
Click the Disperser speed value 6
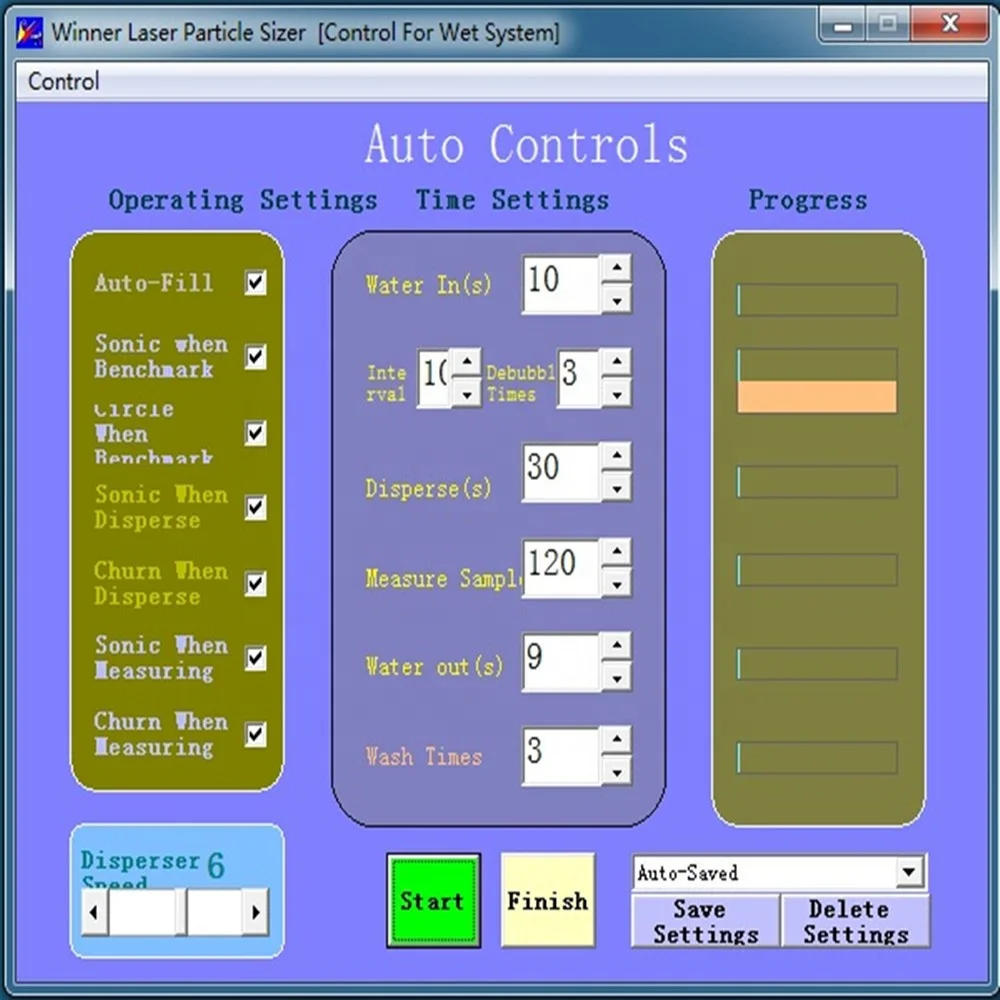(x=216, y=865)
